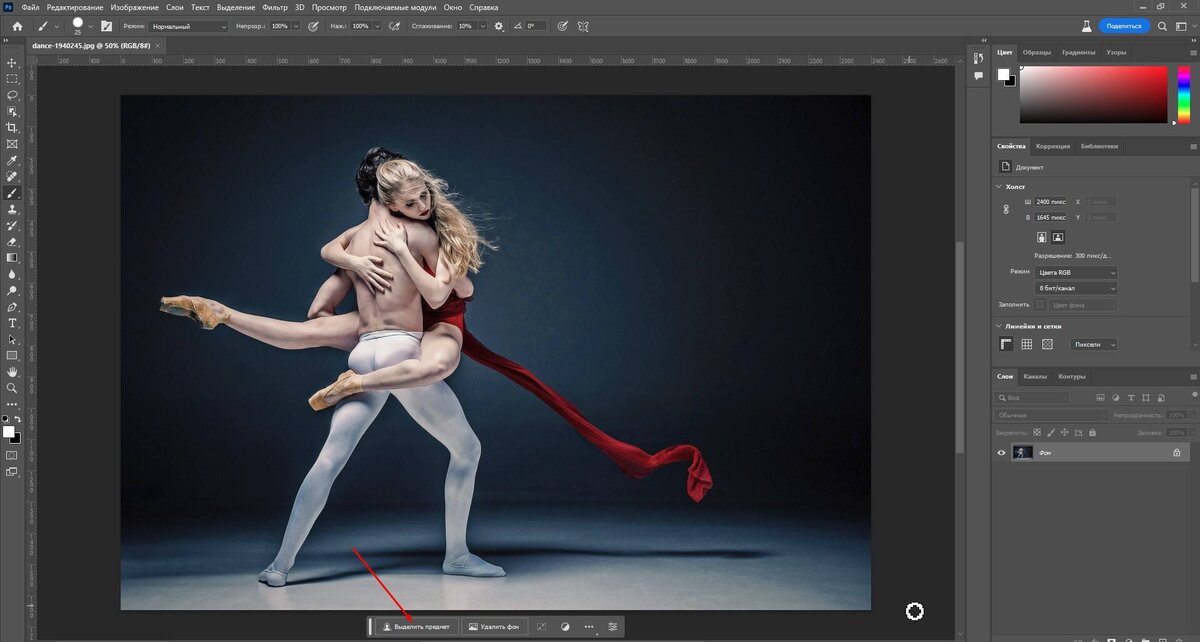Open smoothing options gear icon
This screenshot has width=1200, height=642.
(x=498, y=26)
